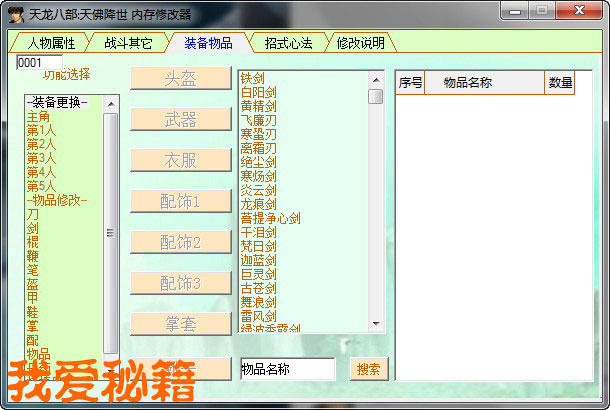Viewport: 610px width, 410px height.
Task: Click the 衣服 button
Action: (x=181, y=160)
